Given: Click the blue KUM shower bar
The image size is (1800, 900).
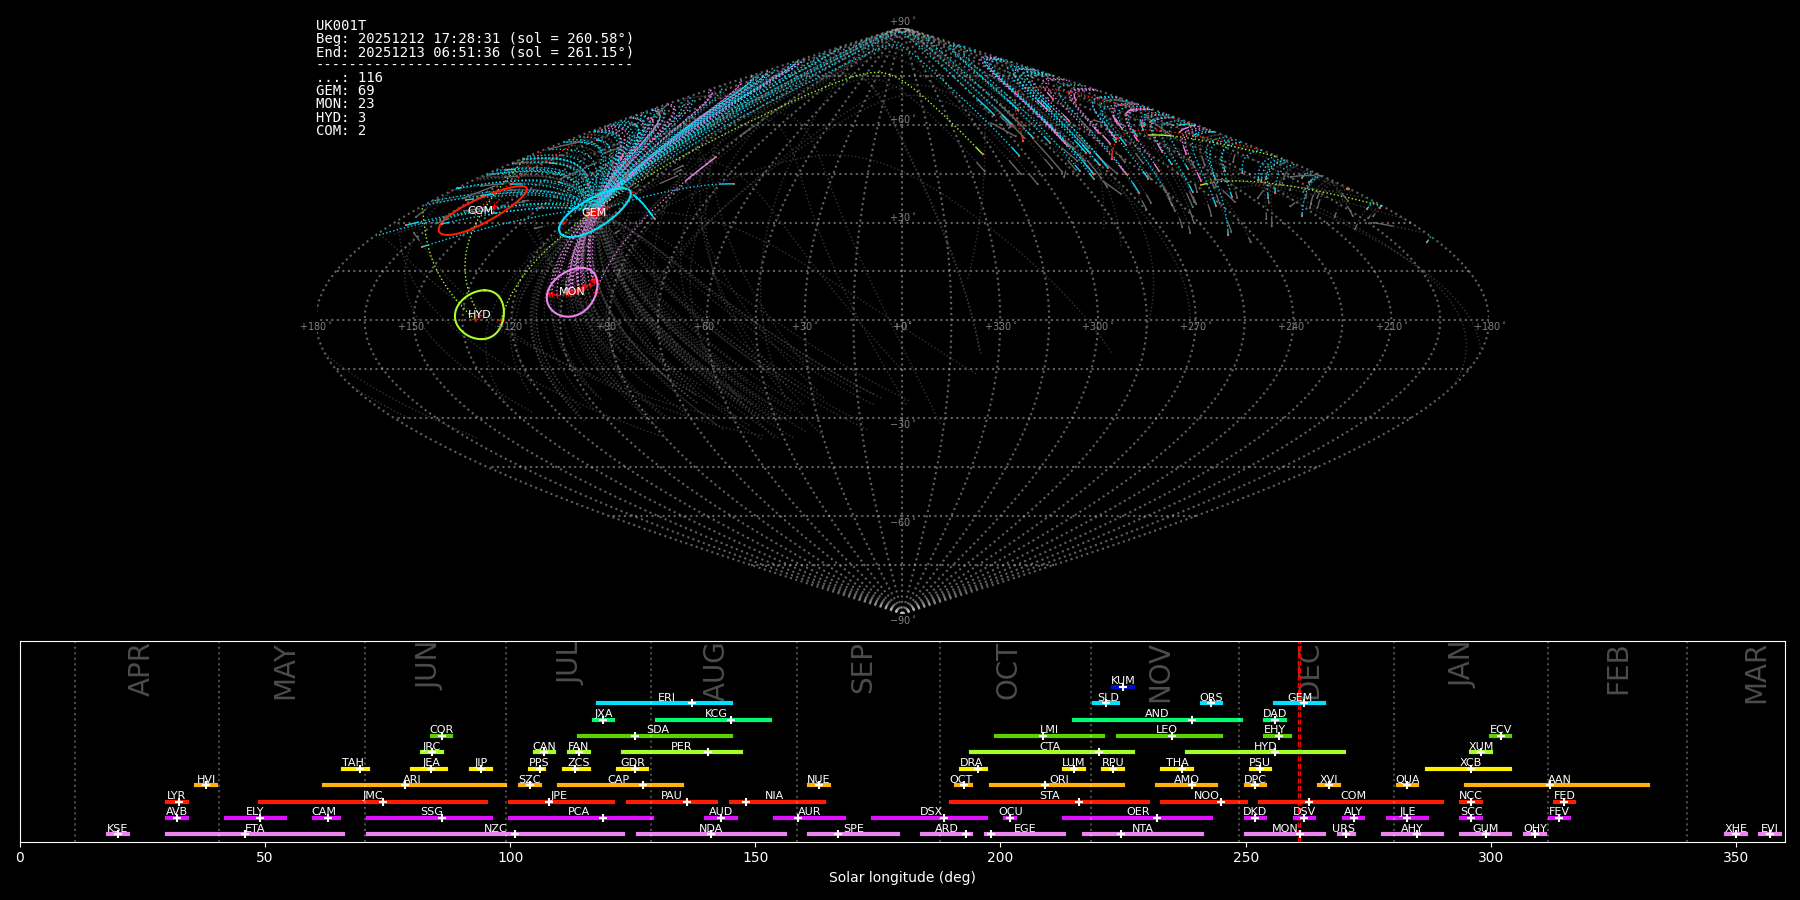Looking at the screenshot, I should click(1122, 687).
